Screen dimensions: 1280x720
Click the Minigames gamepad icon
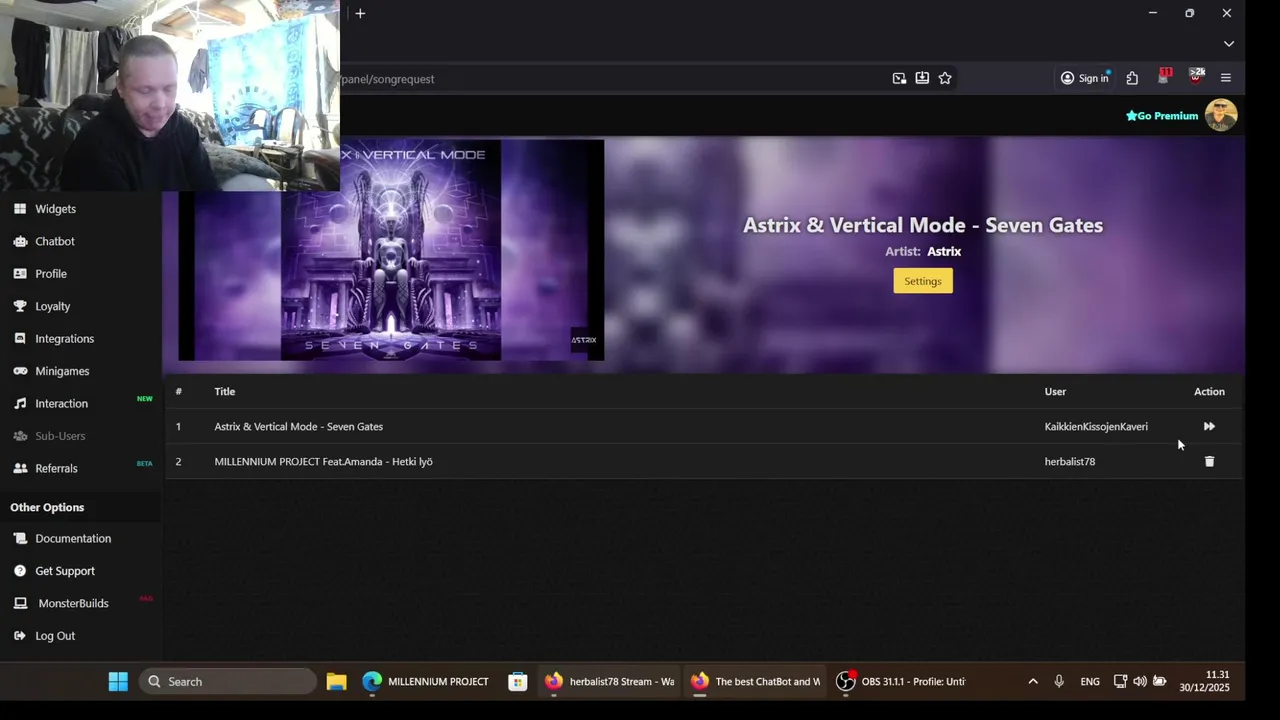pos(20,371)
